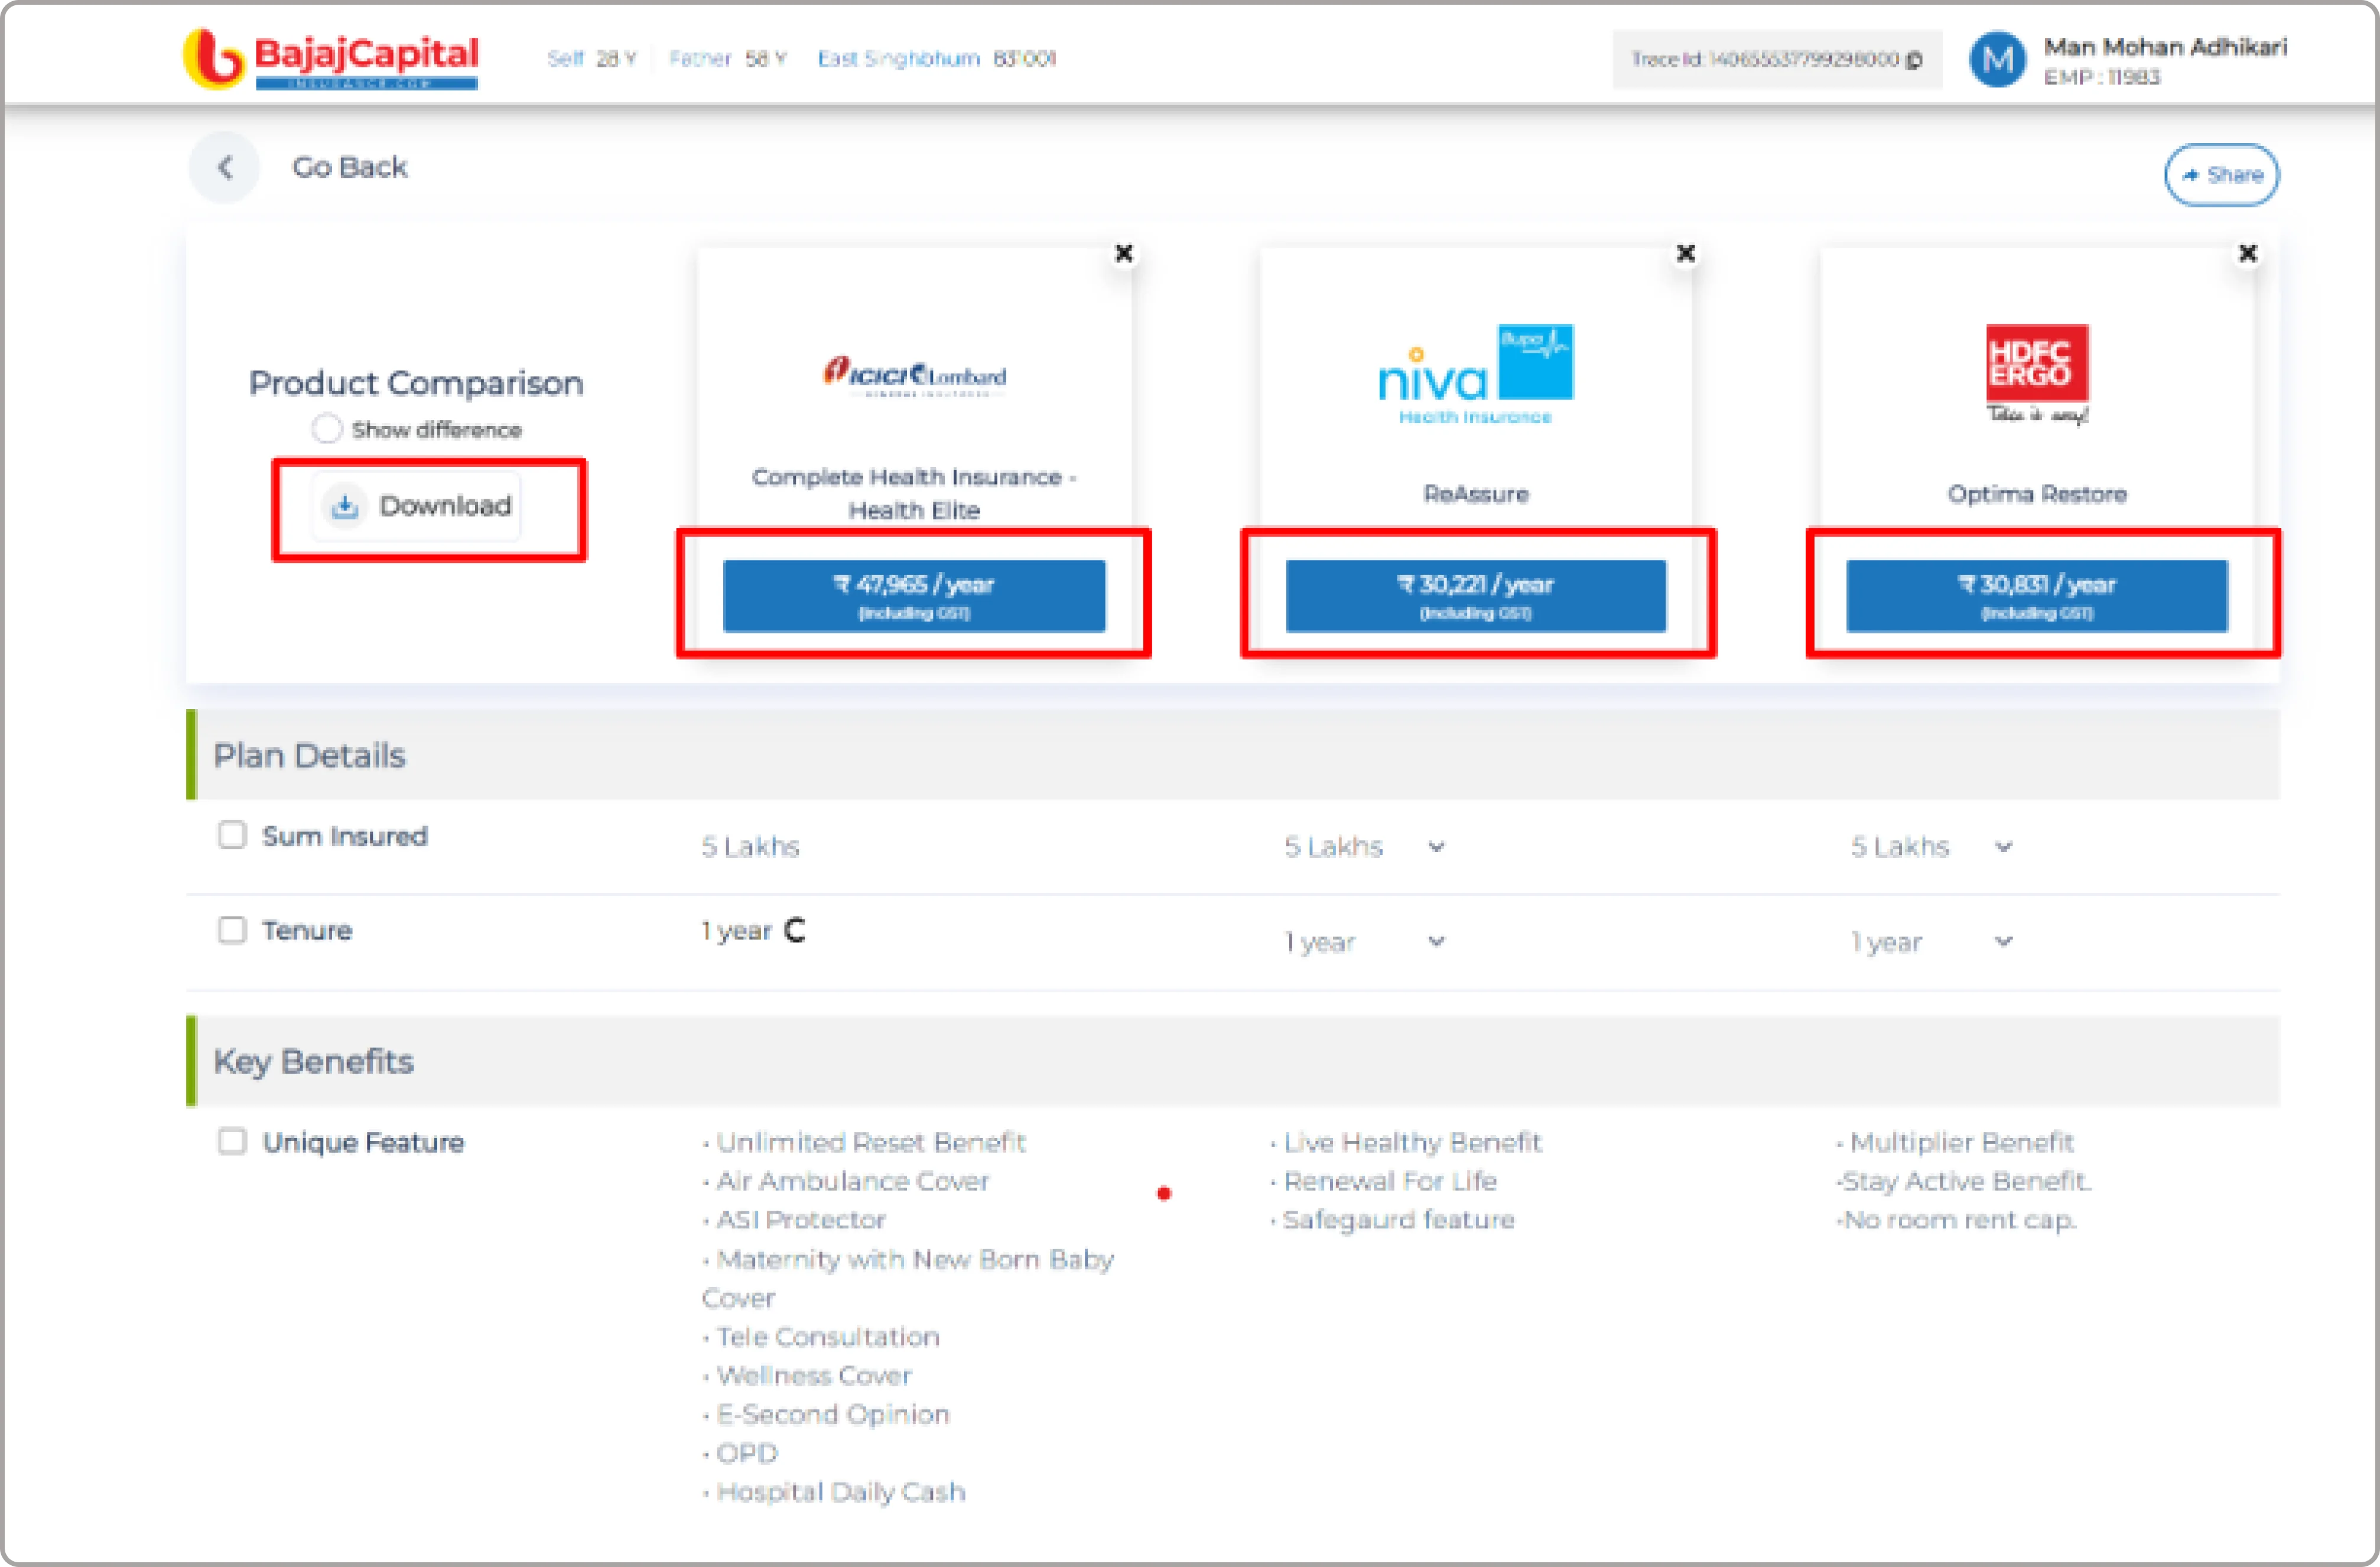Click the Live Healthy Benefit feature

click(1412, 1142)
